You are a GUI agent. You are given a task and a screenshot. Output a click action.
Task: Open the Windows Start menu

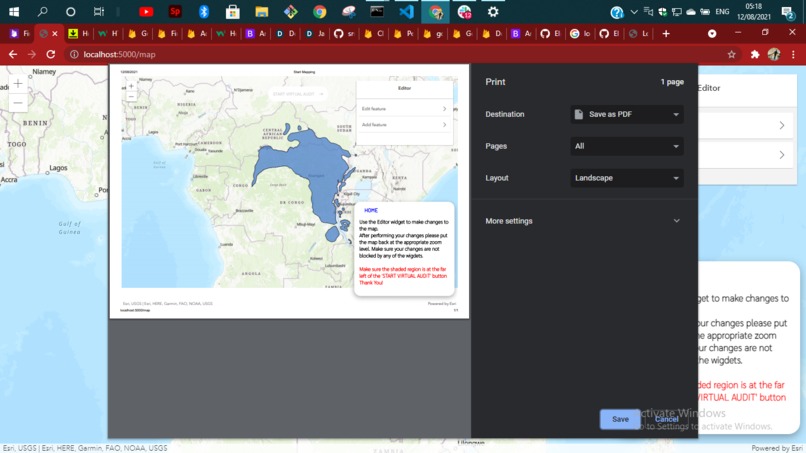click(x=14, y=11)
